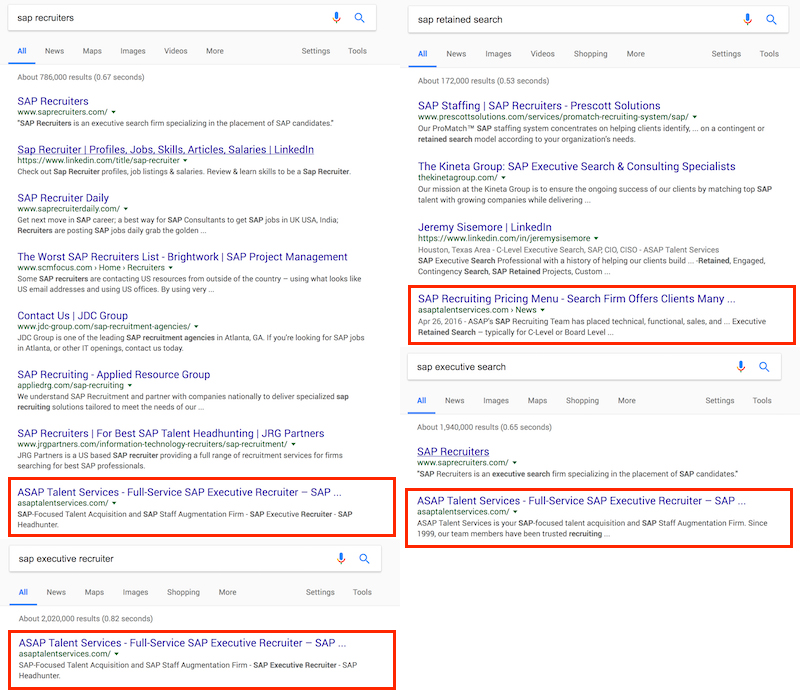800x700 pixels.
Task: Open dropdown arrow beside asaptalentservices.com under sap executive recruiter
Action: [x=117, y=654]
